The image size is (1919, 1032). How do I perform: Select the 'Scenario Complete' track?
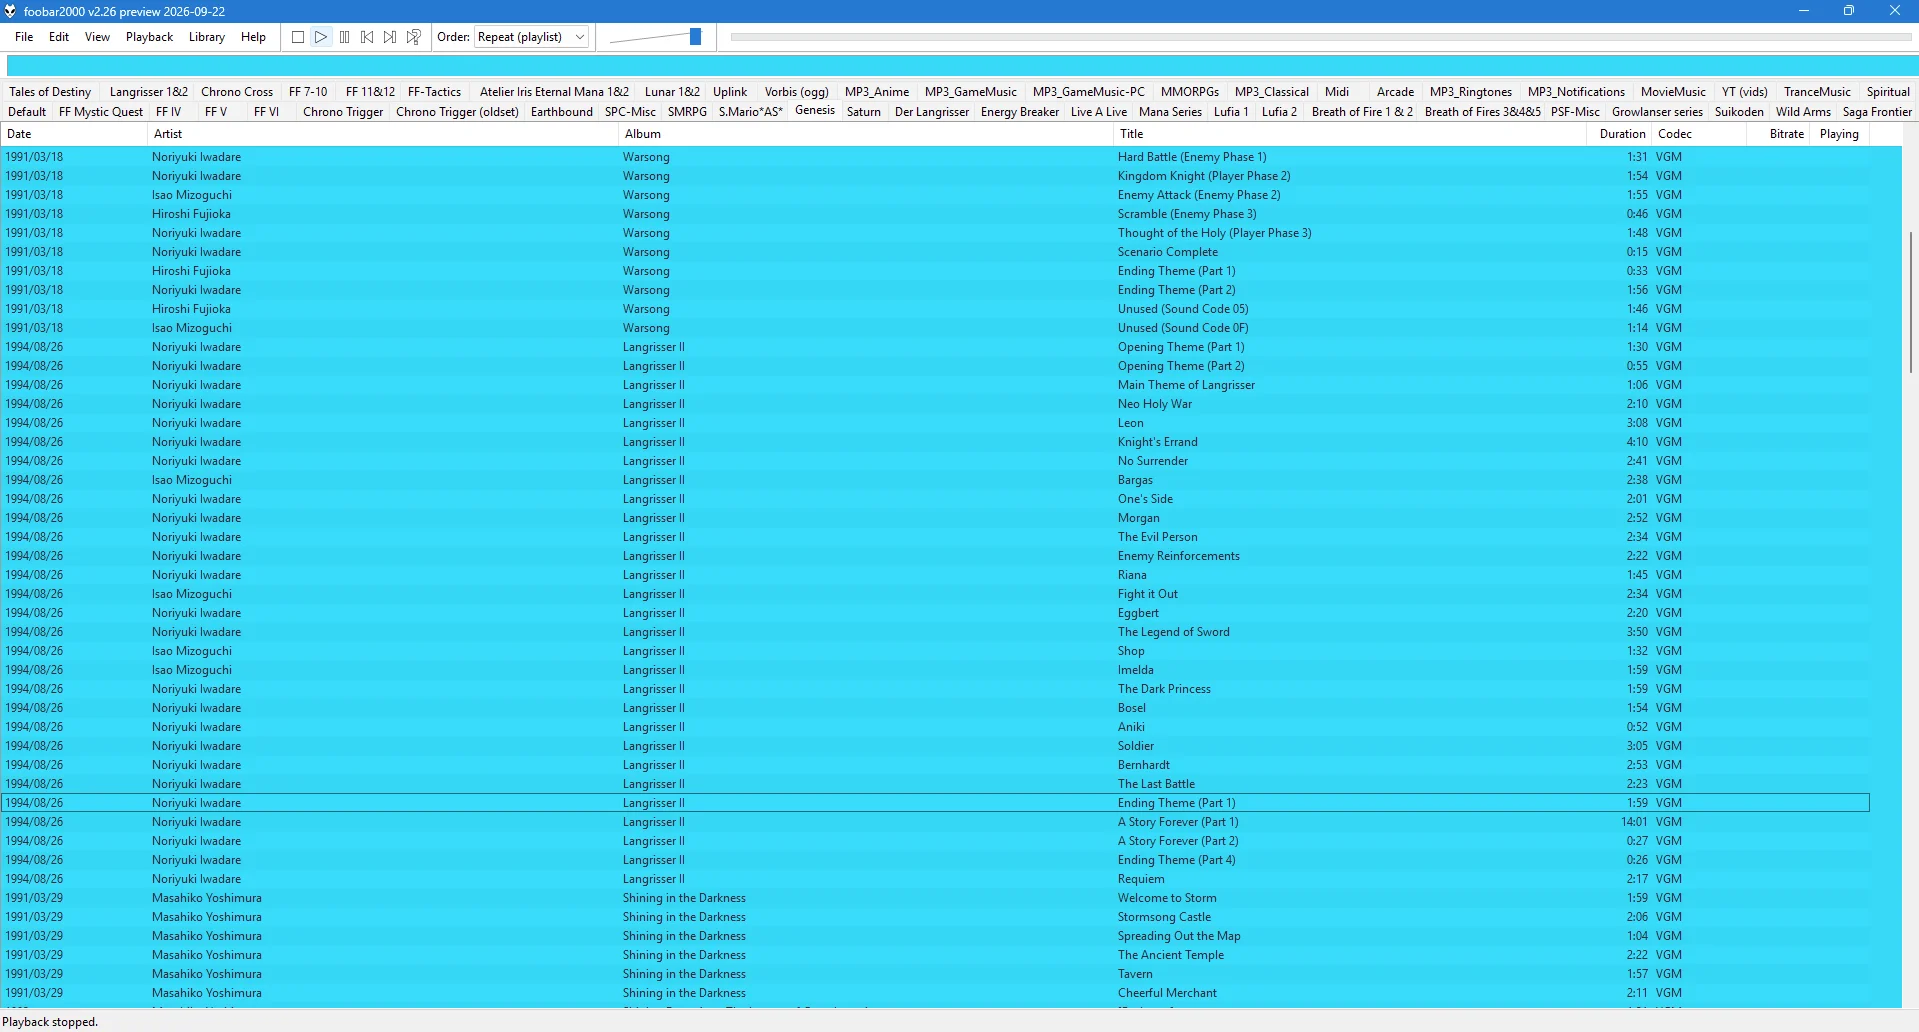935,252
